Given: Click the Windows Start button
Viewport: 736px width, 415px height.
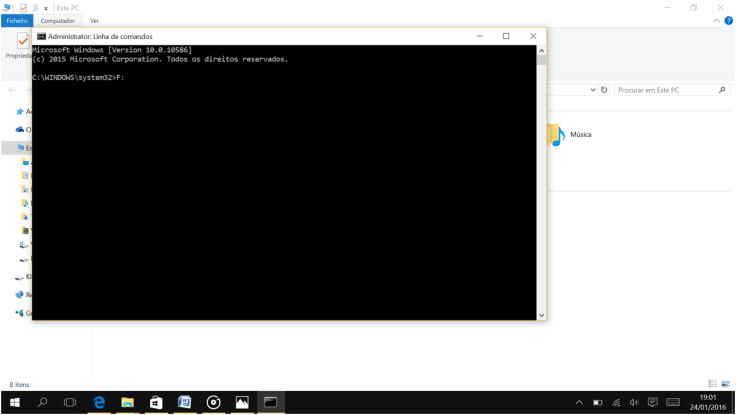Looking at the screenshot, I should pos(15,402).
